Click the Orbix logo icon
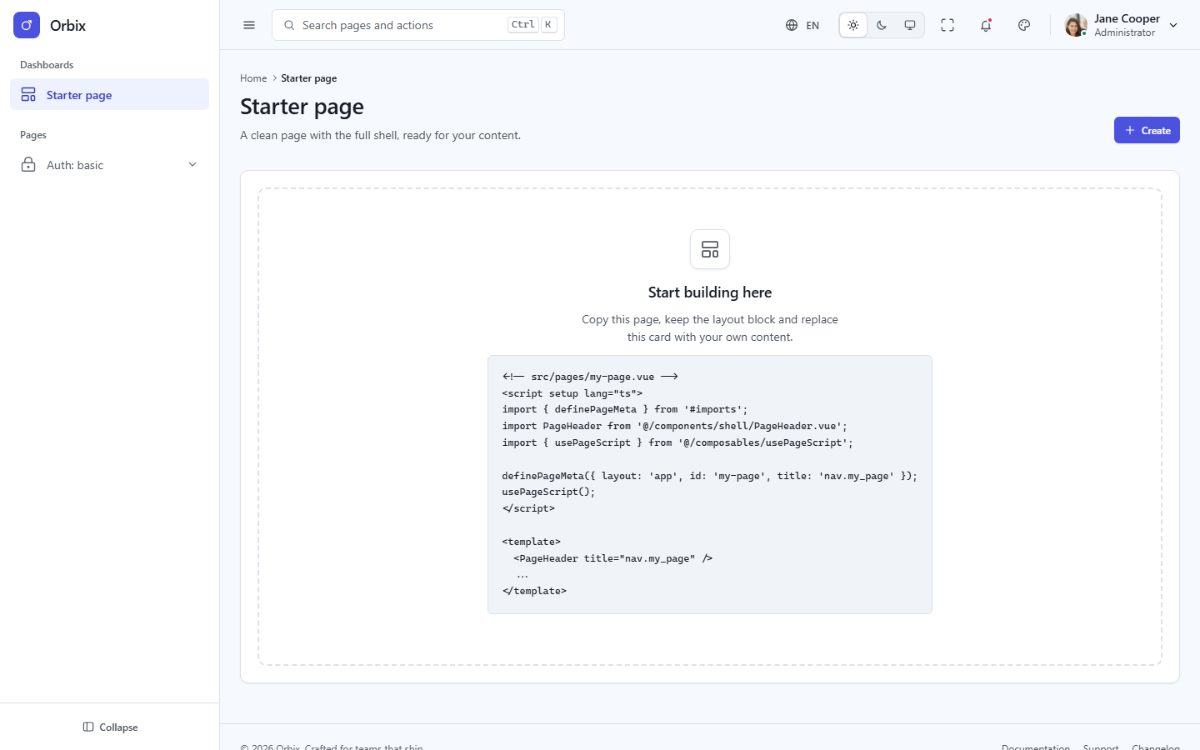Viewport: 1200px width, 750px height. point(27,25)
